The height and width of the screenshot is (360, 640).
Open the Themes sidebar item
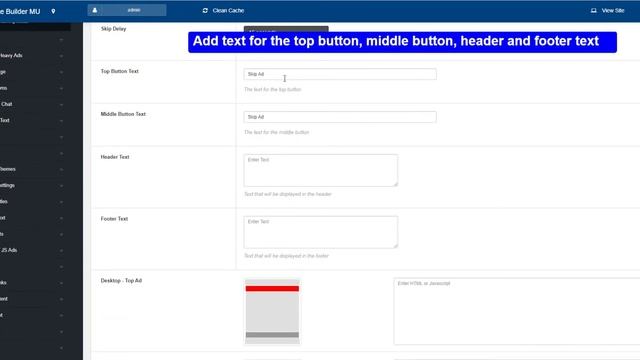pos(8,169)
